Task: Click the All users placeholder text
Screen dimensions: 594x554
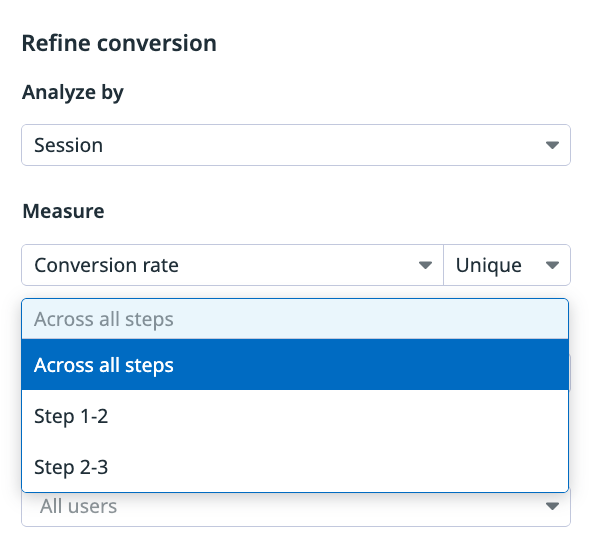Action: click(x=79, y=506)
